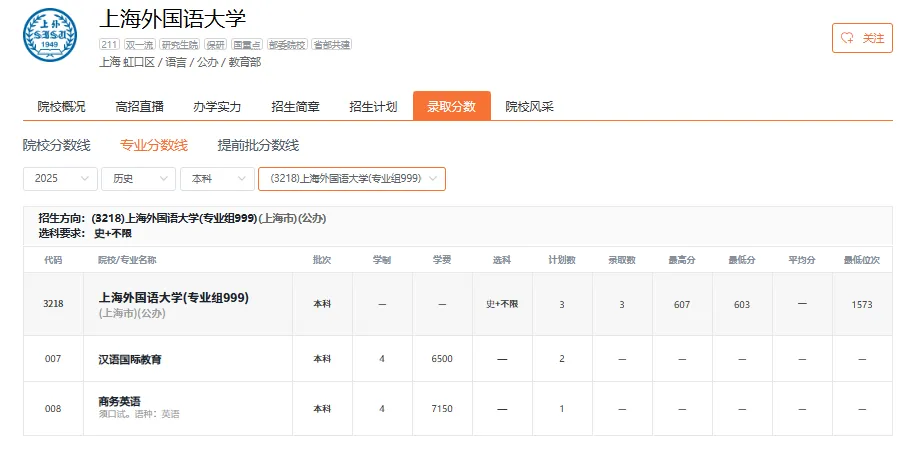This screenshot has height=450, width=918.
Task: Switch to 院校分数线 sub-tab
Action: coord(57,145)
